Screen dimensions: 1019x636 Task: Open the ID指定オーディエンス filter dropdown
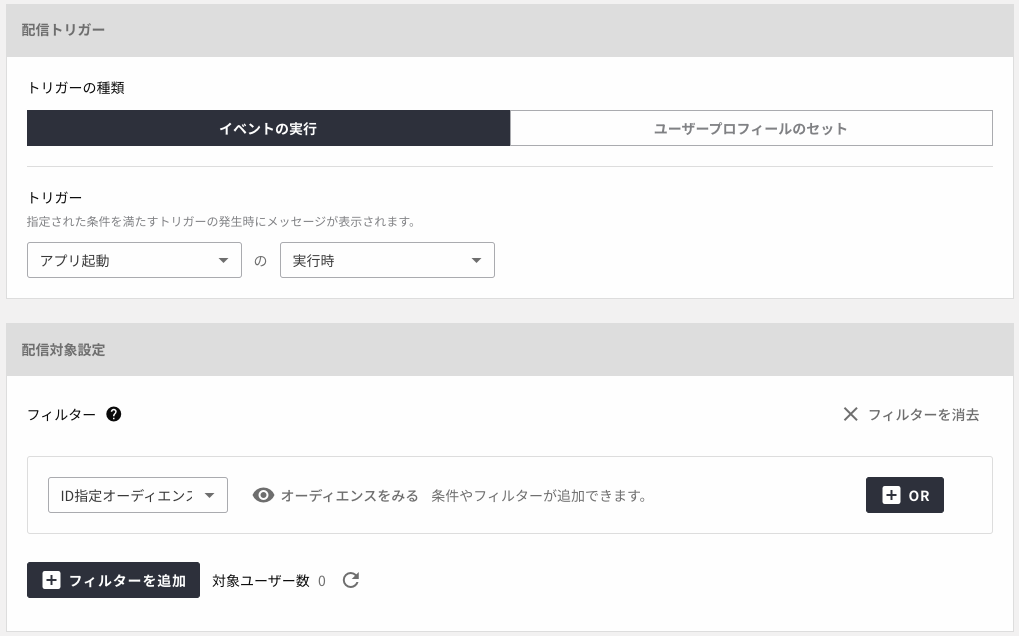[x=138, y=495]
